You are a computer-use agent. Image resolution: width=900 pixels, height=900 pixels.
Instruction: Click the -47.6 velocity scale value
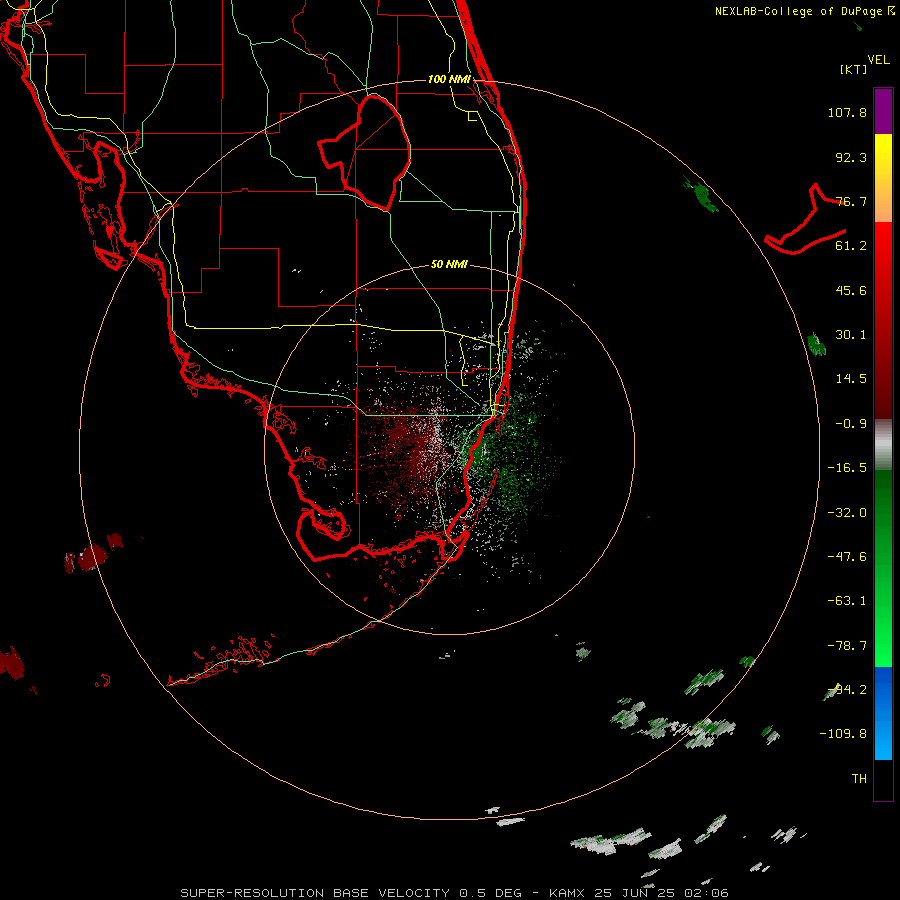(847, 557)
